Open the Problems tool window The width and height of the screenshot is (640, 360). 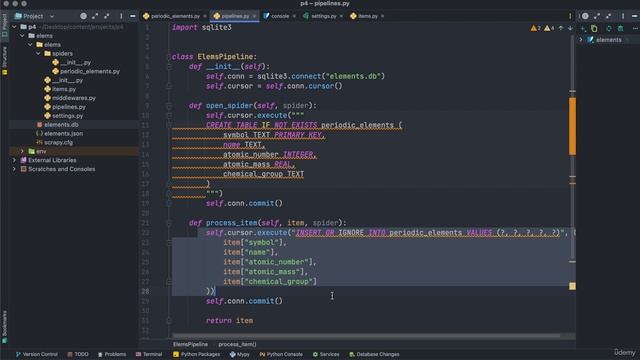tap(112, 354)
